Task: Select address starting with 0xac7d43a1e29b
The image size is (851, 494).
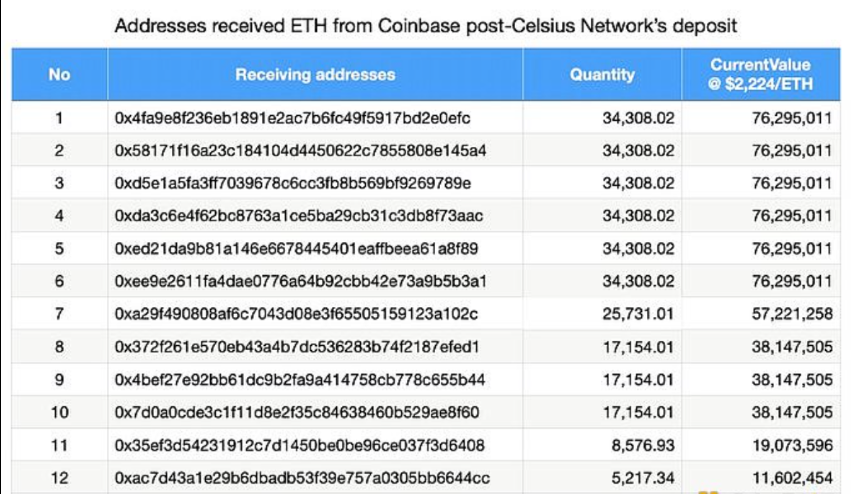Action: 302,478
